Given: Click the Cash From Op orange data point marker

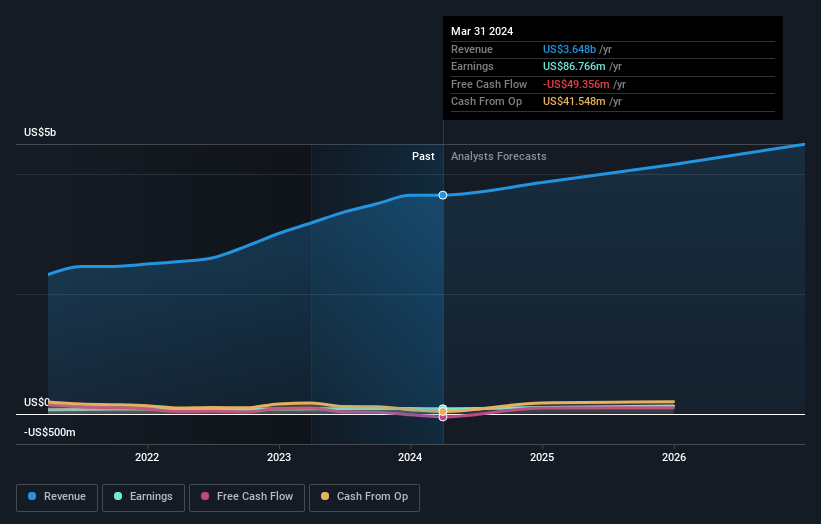Looking at the screenshot, I should click(443, 412).
